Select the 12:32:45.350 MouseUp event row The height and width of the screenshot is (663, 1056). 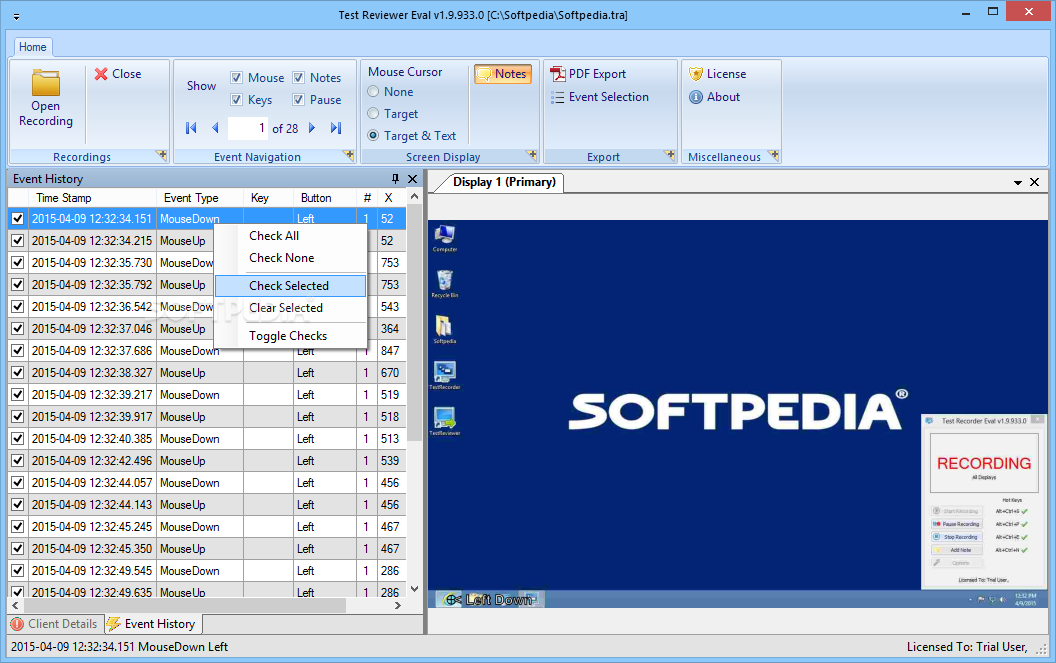pos(207,548)
